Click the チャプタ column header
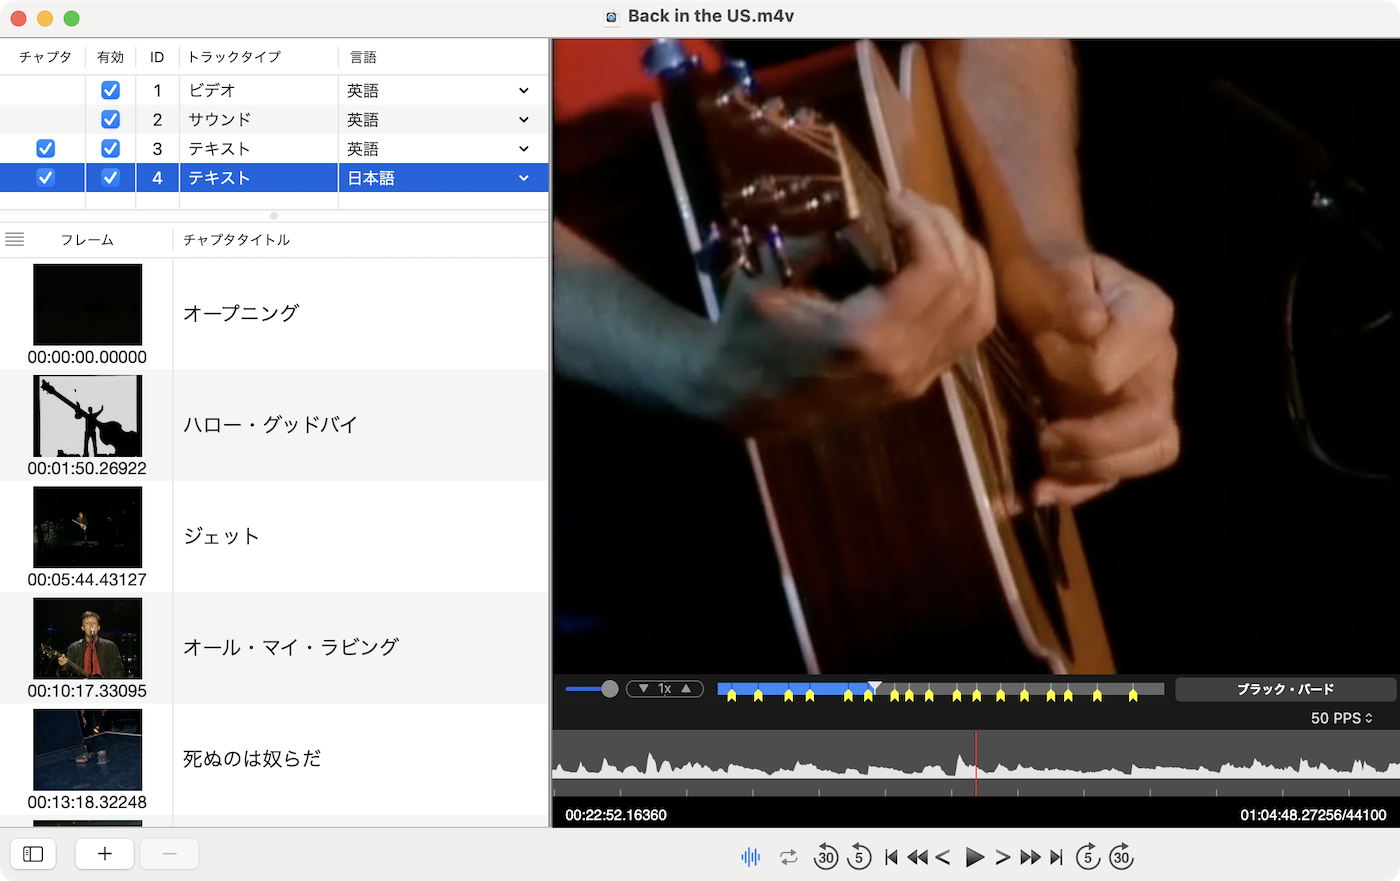This screenshot has height=881, width=1400. [x=45, y=57]
